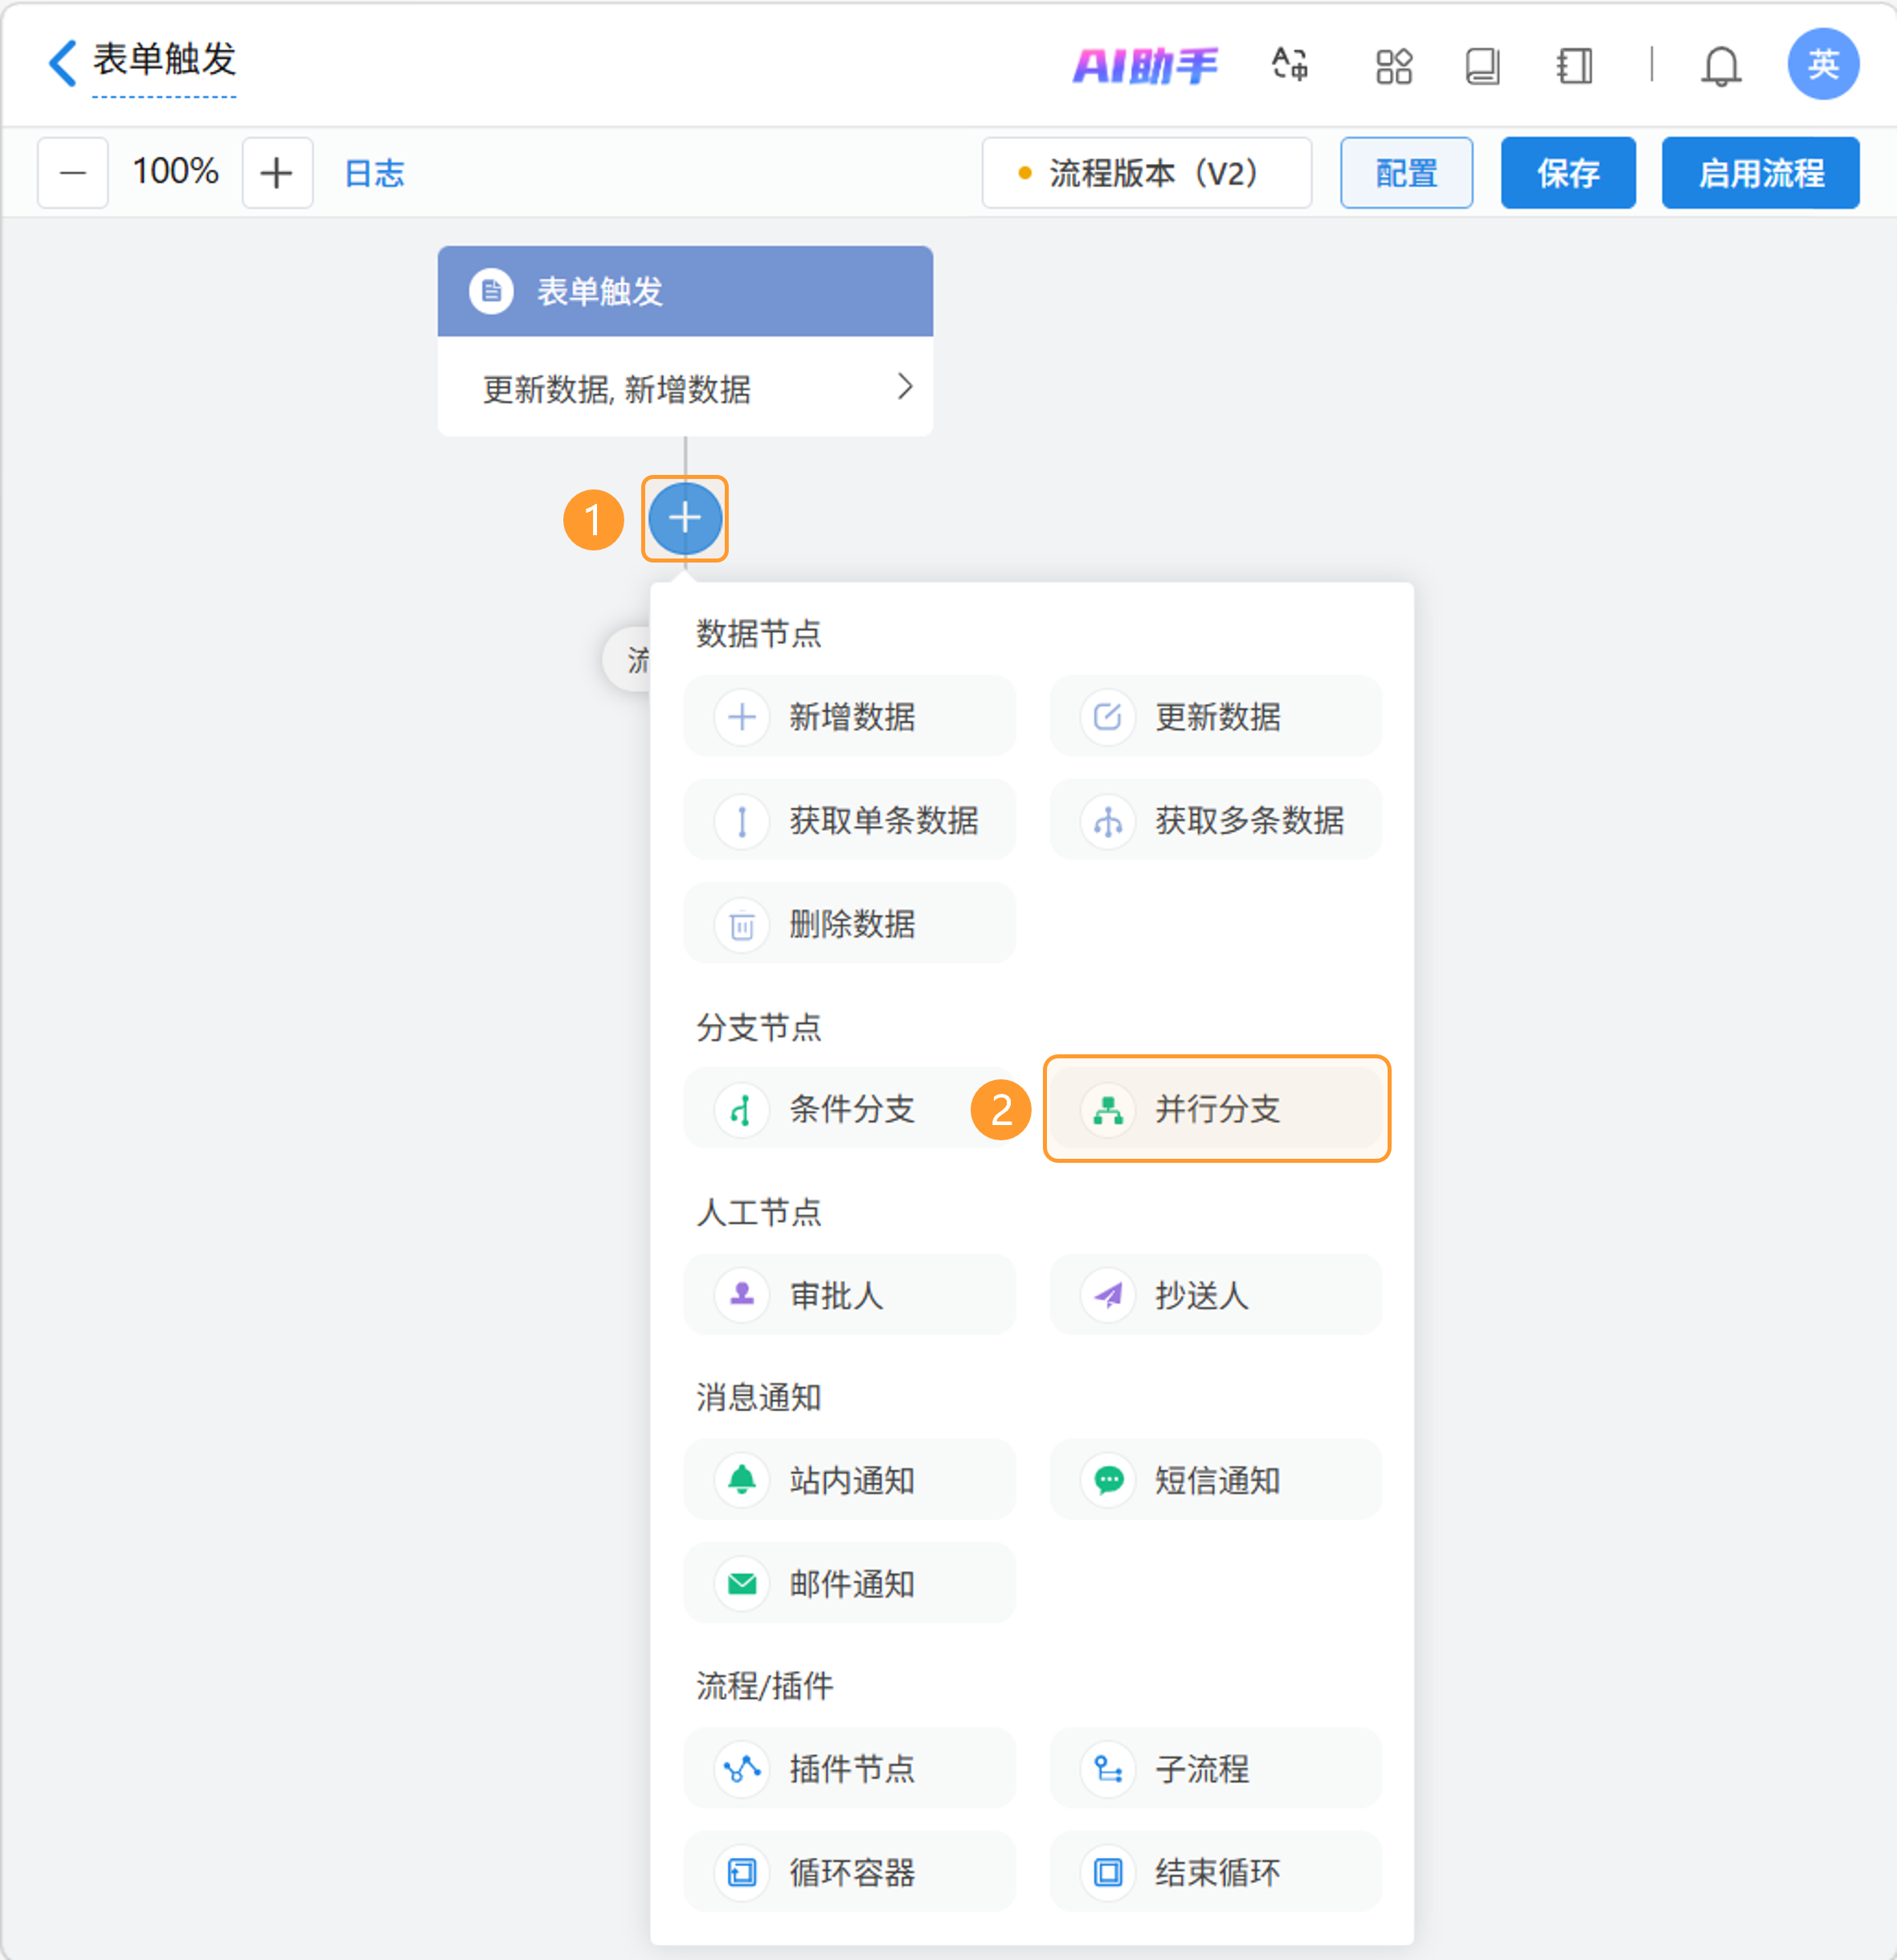Click the 表单触发 title to rename
Viewport: 1897px width, 1960px height.
tap(165, 60)
